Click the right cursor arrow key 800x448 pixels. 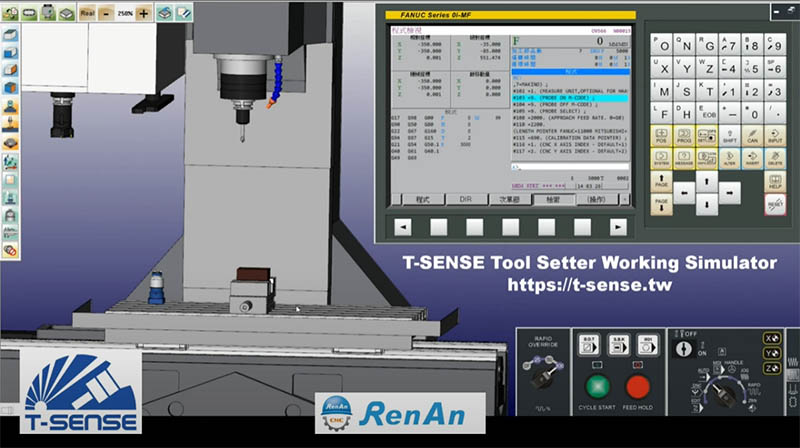tap(730, 193)
